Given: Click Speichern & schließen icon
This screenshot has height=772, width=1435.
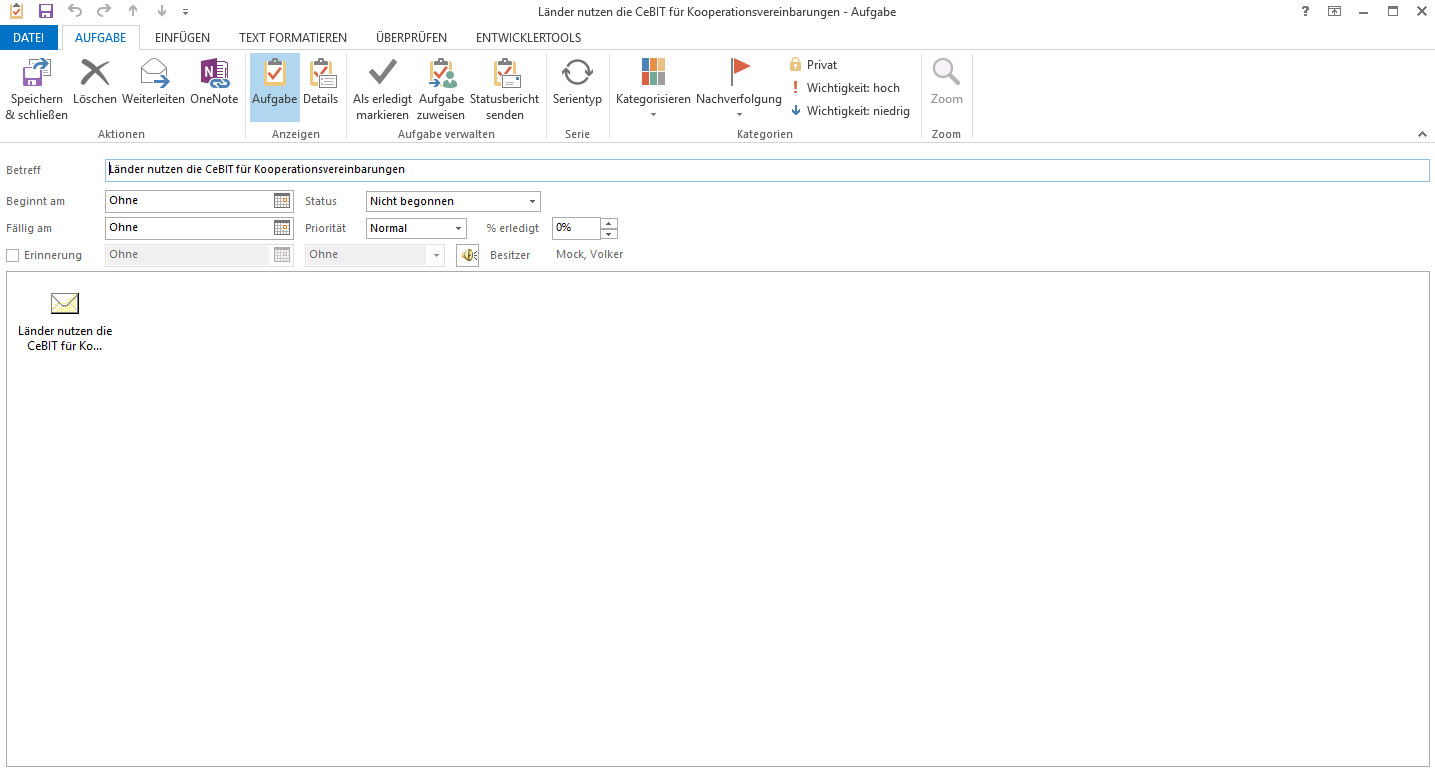Looking at the screenshot, I should coord(37,73).
